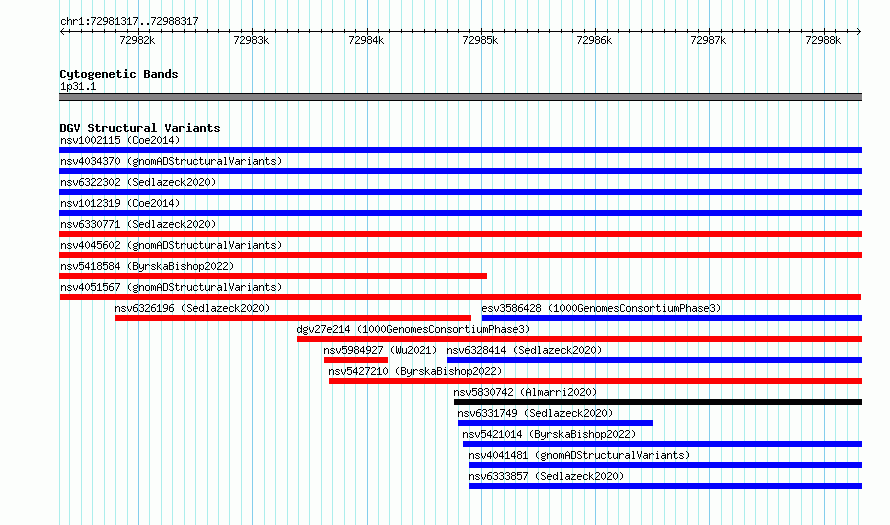Viewport: 890px width, 525px height.
Task: Open the nsv5421014 (ByrskaBishop2022) label
Action: [549, 434]
